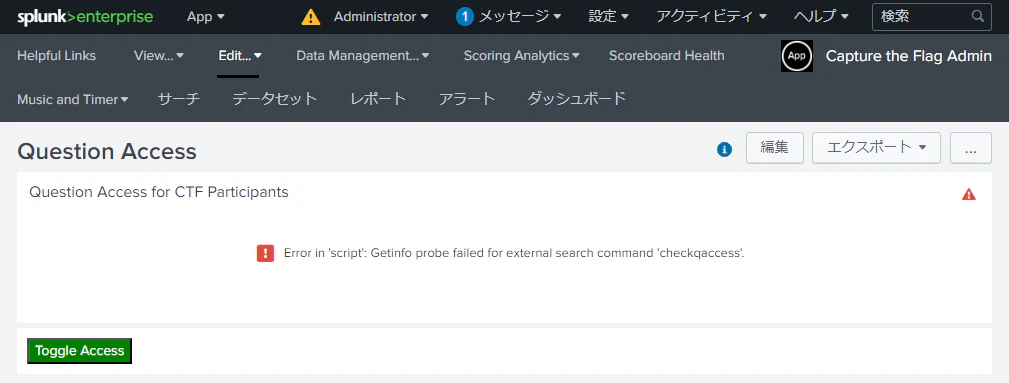
Task: Click the Capture the Flag Admin title
Action: coord(908,56)
